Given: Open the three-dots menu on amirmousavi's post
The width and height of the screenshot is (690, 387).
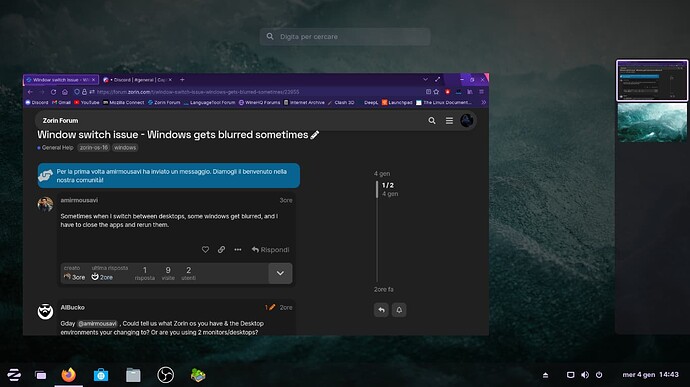Looking at the screenshot, I should click(238, 250).
